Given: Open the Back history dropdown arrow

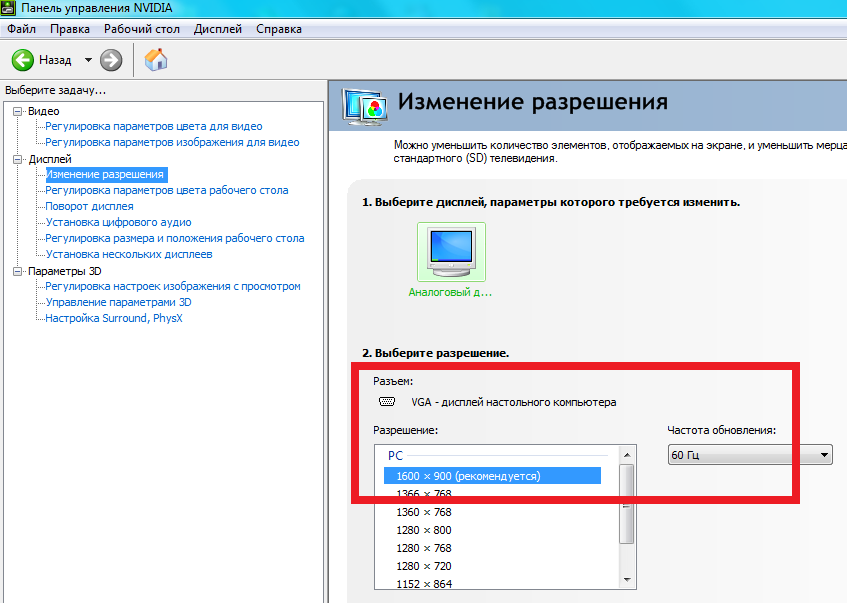Looking at the screenshot, I should tap(88, 60).
